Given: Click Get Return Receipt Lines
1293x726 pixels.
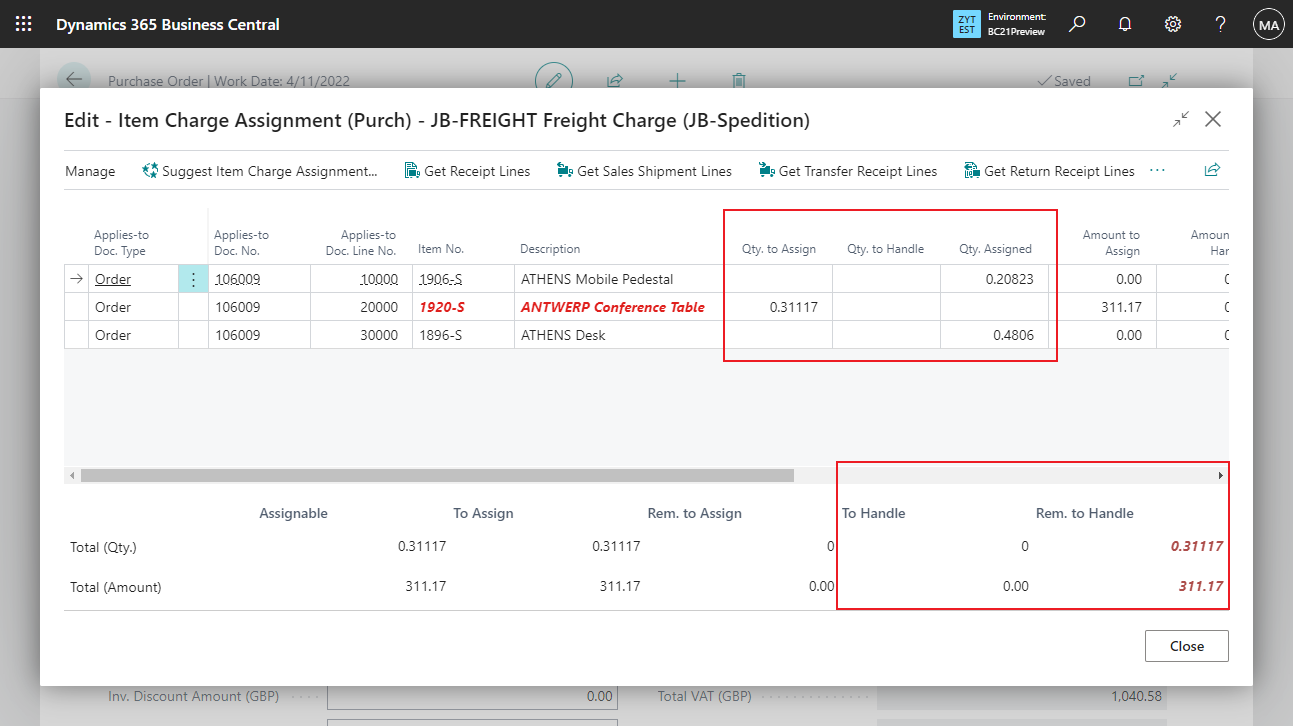Looking at the screenshot, I should point(1049,171).
